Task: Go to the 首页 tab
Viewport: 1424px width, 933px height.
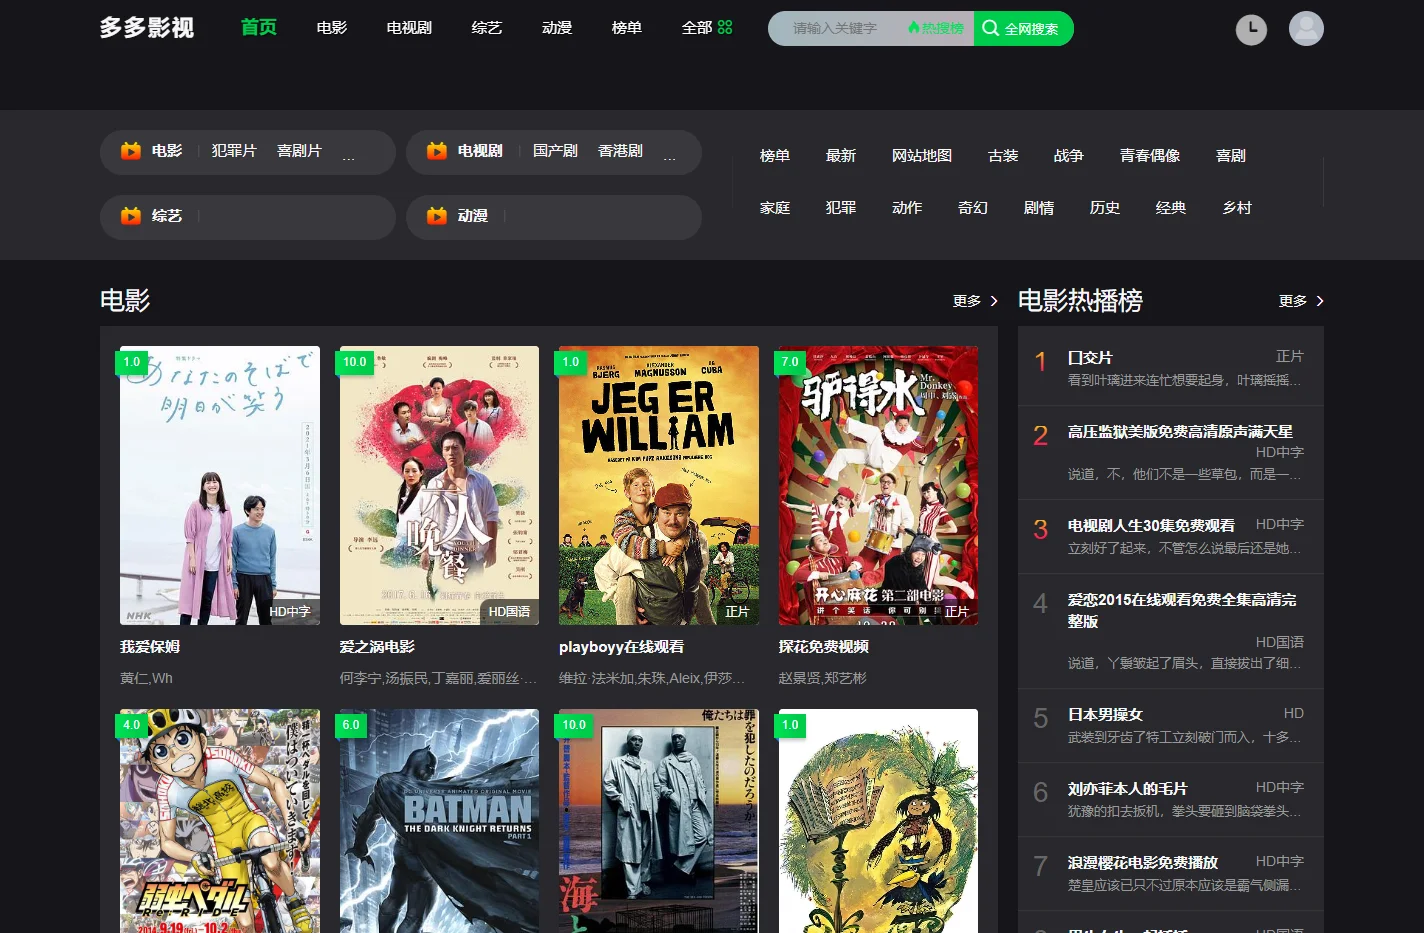Action: 259,27
